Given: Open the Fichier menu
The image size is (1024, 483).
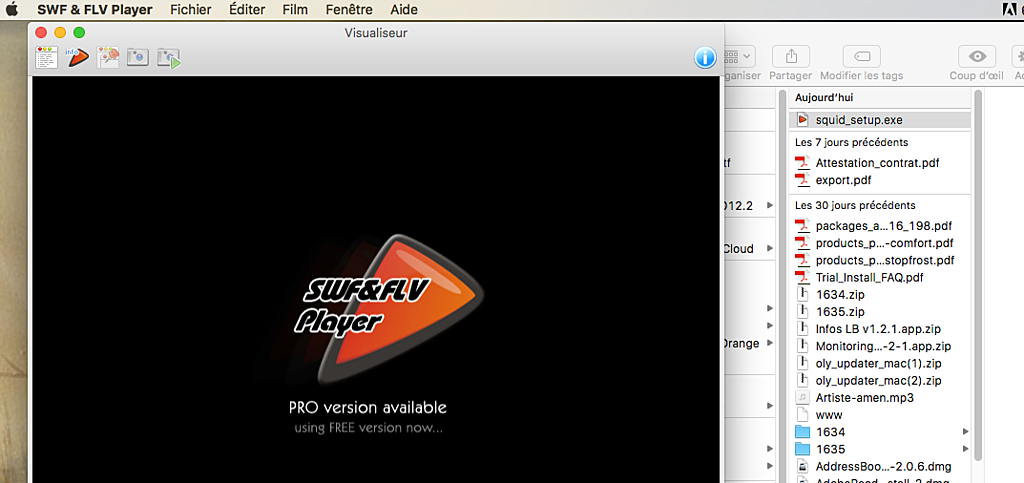Looking at the screenshot, I should (191, 10).
